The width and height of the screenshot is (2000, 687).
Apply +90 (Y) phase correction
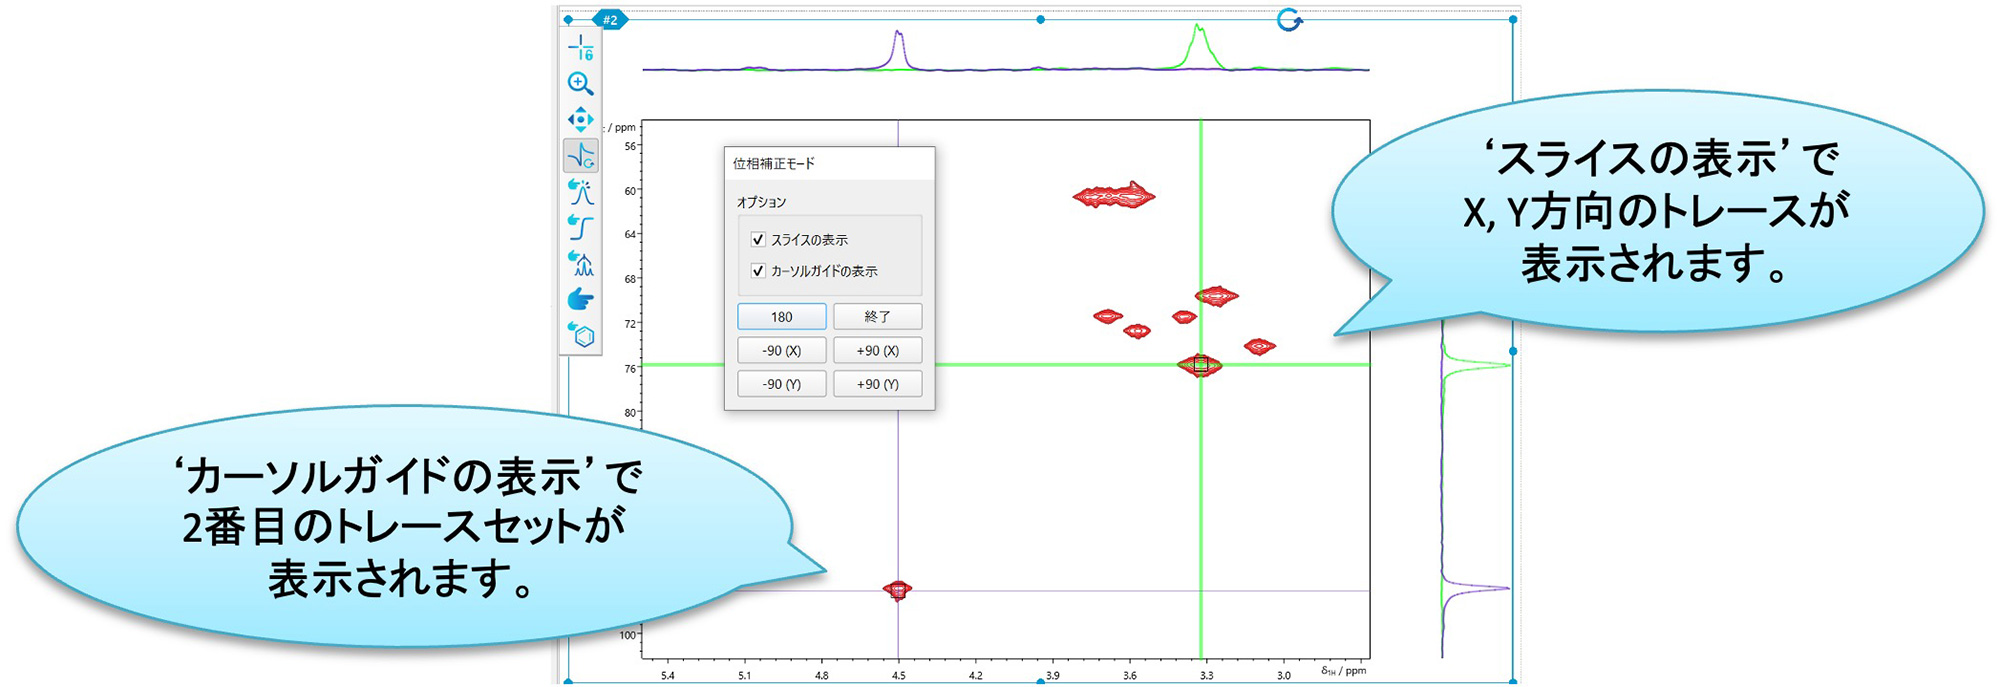[877, 384]
